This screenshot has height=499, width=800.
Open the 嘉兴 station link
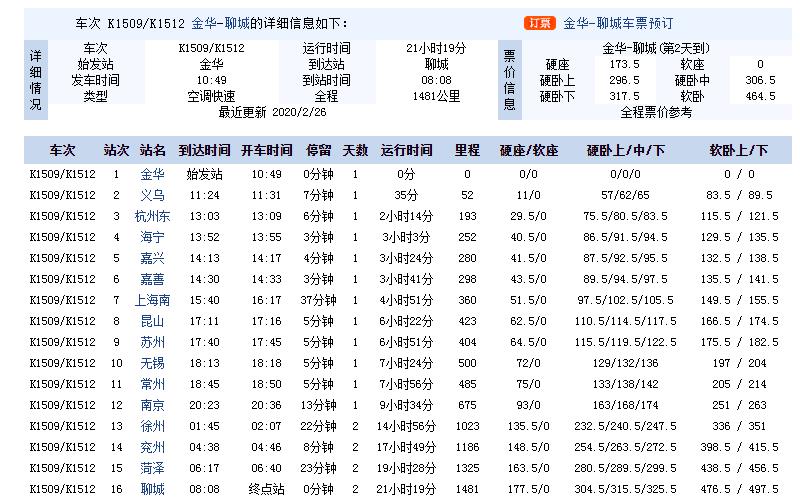[x=152, y=258]
